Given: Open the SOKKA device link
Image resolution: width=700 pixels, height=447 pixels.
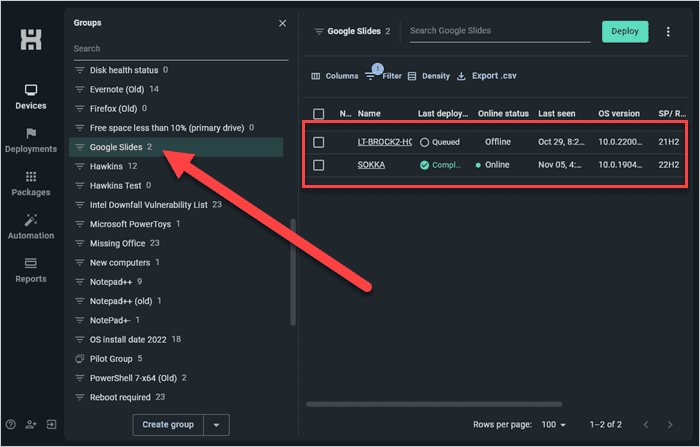Looking at the screenshot, I should (371, 165).
